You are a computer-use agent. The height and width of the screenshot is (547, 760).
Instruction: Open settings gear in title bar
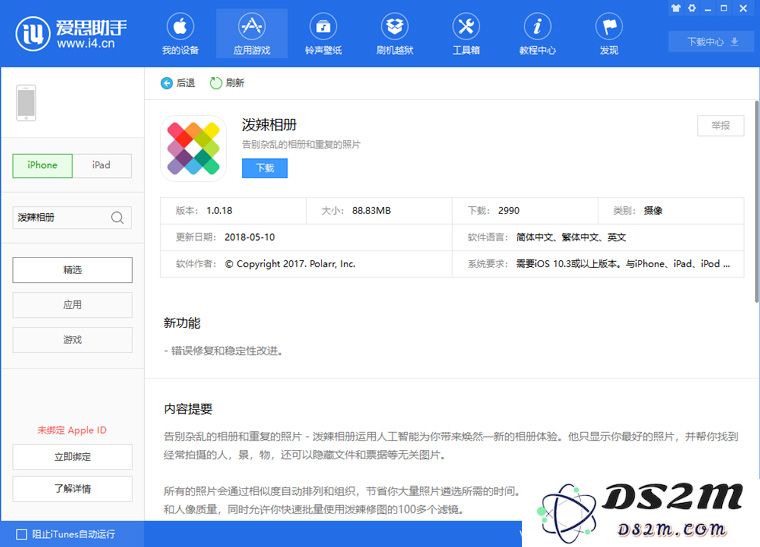pos(692,8)
